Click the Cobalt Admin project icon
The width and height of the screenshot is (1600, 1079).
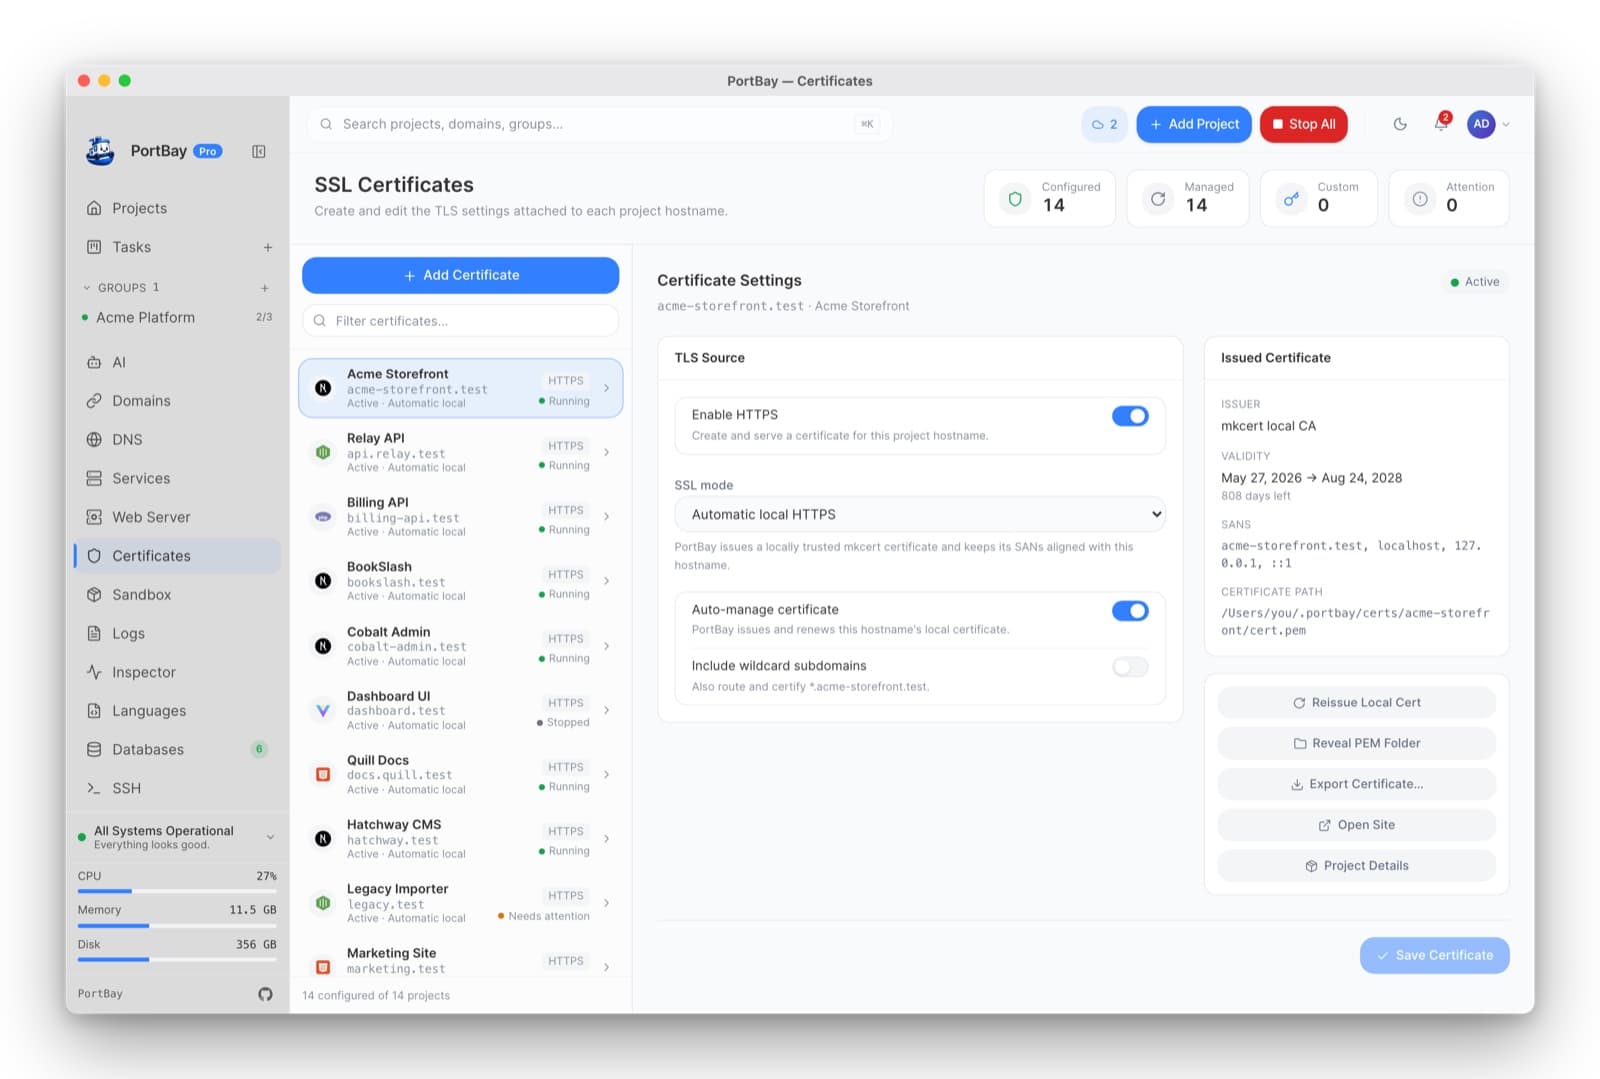tap(323, 646)
